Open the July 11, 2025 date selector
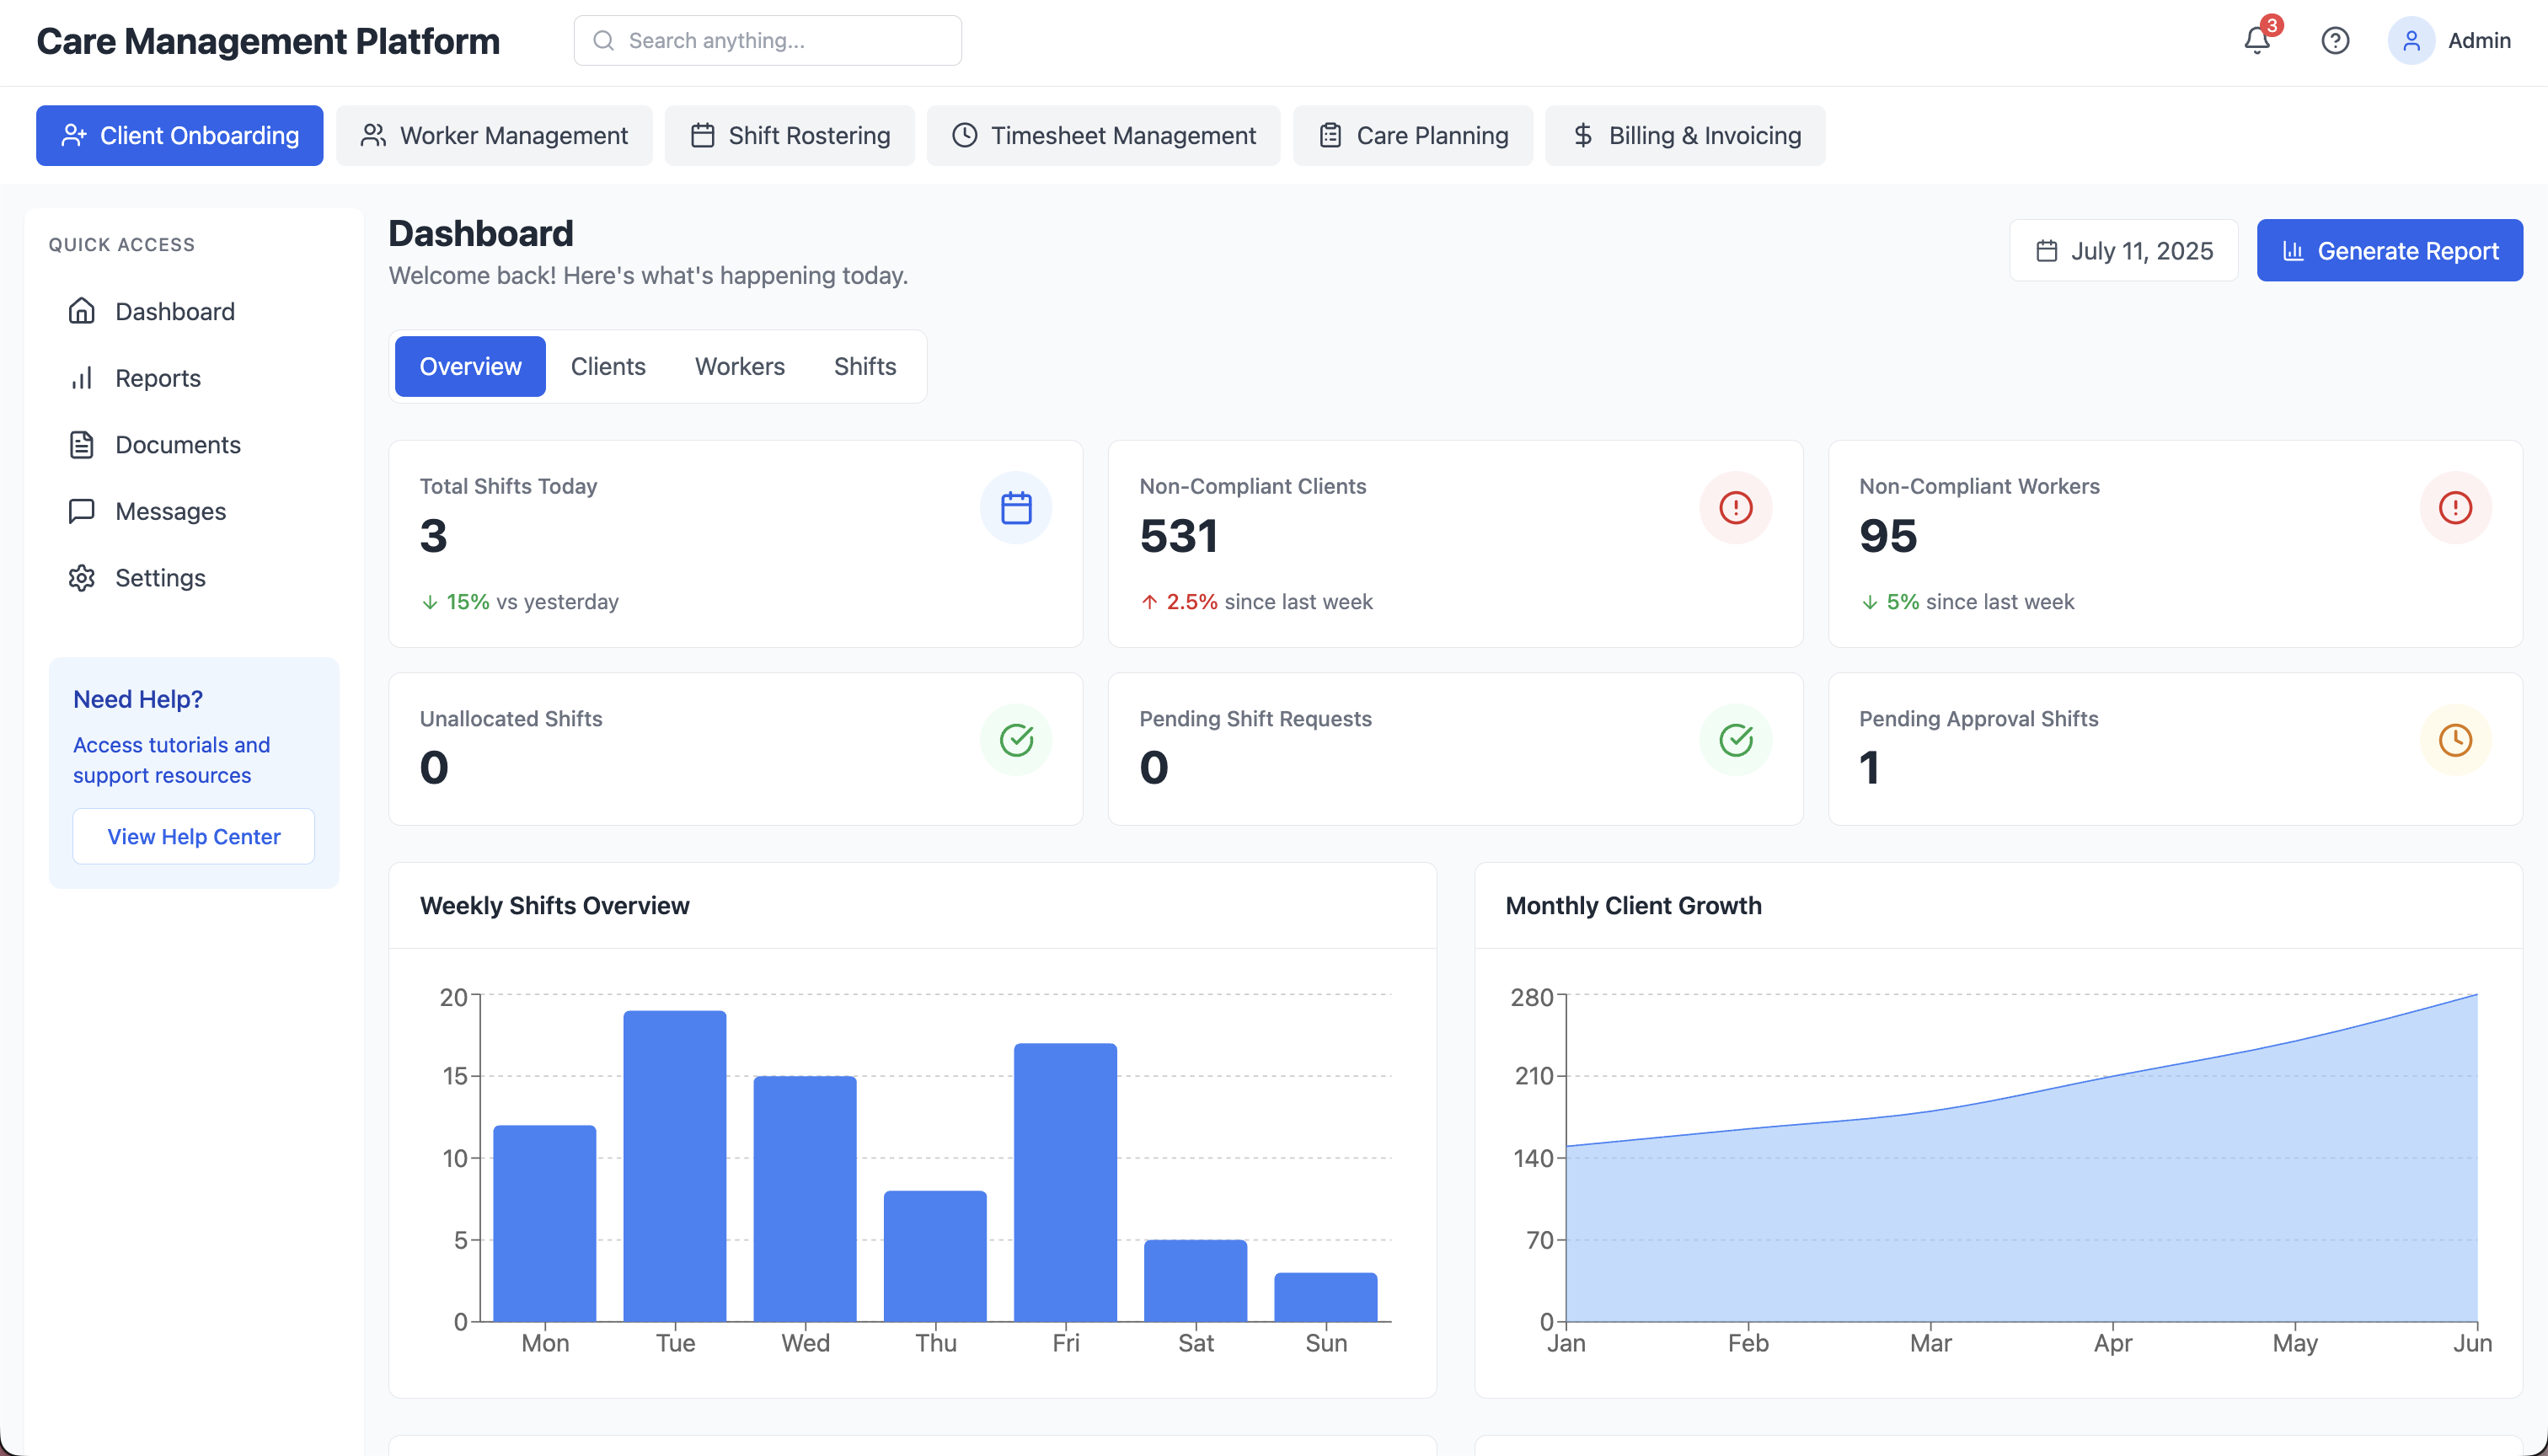2548x1456 pixels. click(2123, 250)
